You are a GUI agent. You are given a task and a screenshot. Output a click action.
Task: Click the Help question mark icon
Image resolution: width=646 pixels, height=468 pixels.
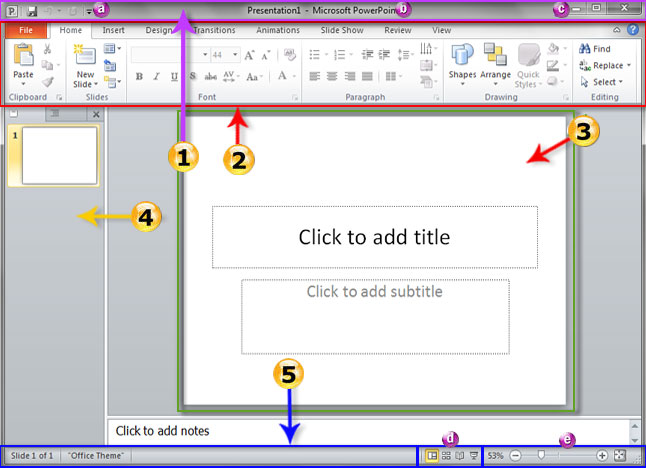[633, 30]
